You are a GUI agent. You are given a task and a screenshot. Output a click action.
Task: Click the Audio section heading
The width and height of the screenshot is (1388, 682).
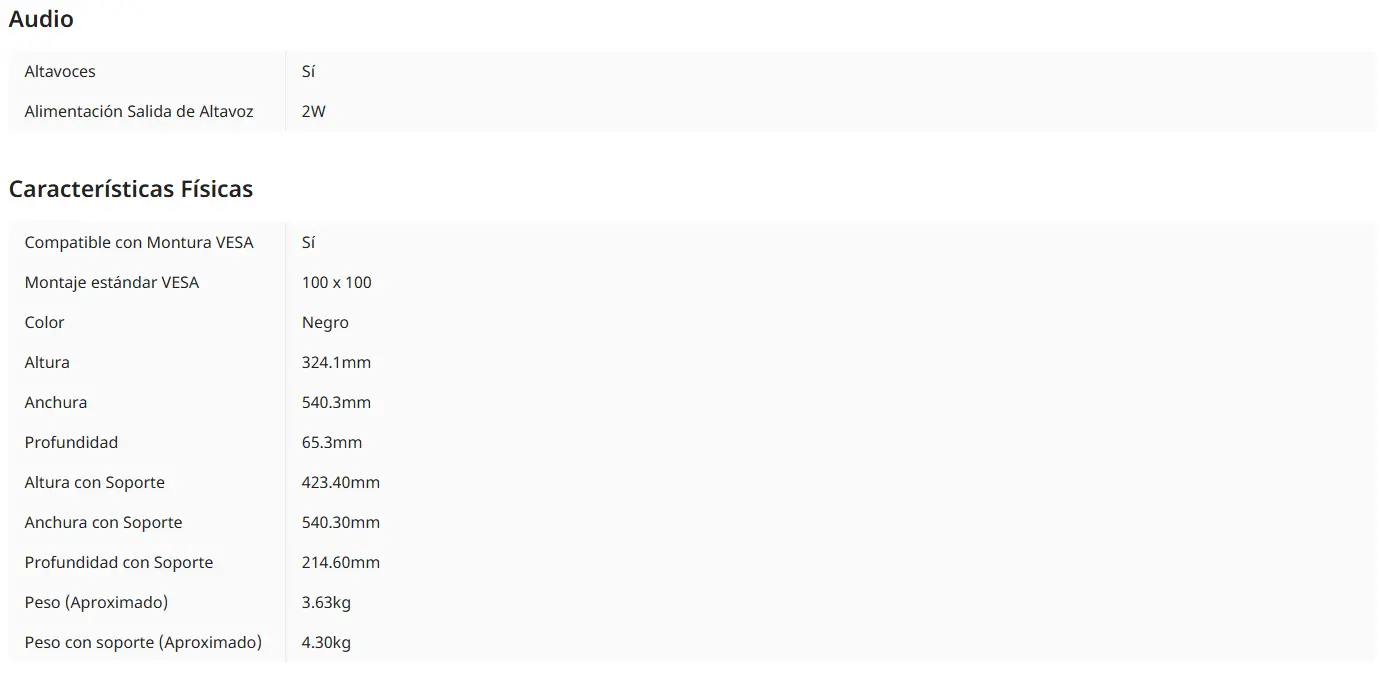tap(41, 19)
